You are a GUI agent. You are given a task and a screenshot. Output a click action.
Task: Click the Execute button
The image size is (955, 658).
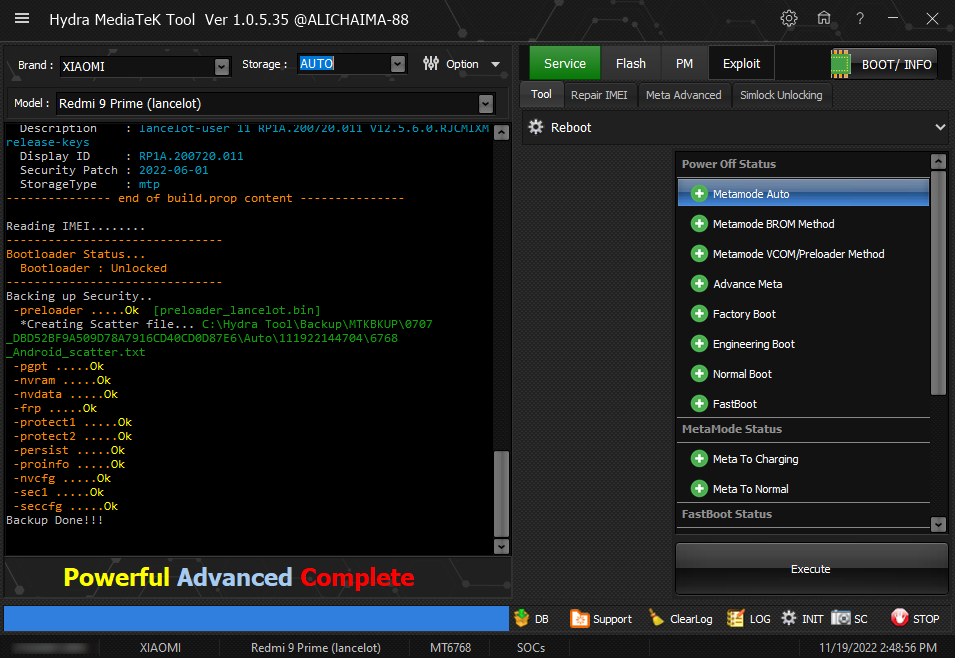pyautogui.click(x=811, y=568)
